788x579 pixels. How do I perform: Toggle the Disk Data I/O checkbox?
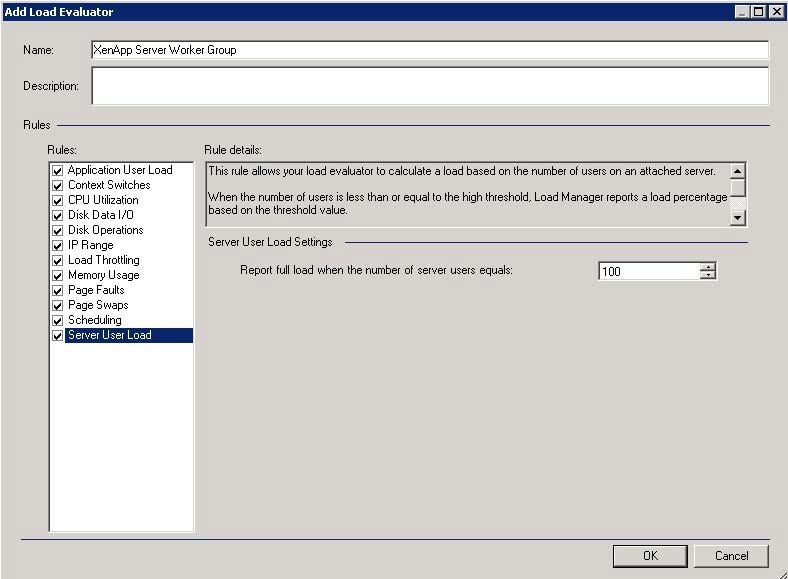(57, 216)
